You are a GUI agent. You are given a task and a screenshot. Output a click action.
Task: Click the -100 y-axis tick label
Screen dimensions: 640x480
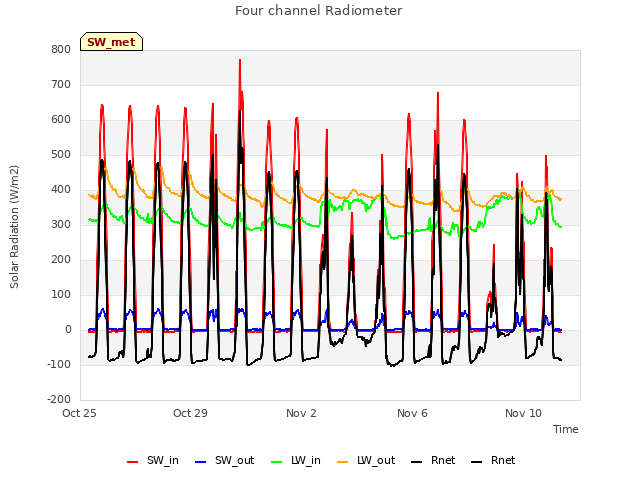(59, 364)
